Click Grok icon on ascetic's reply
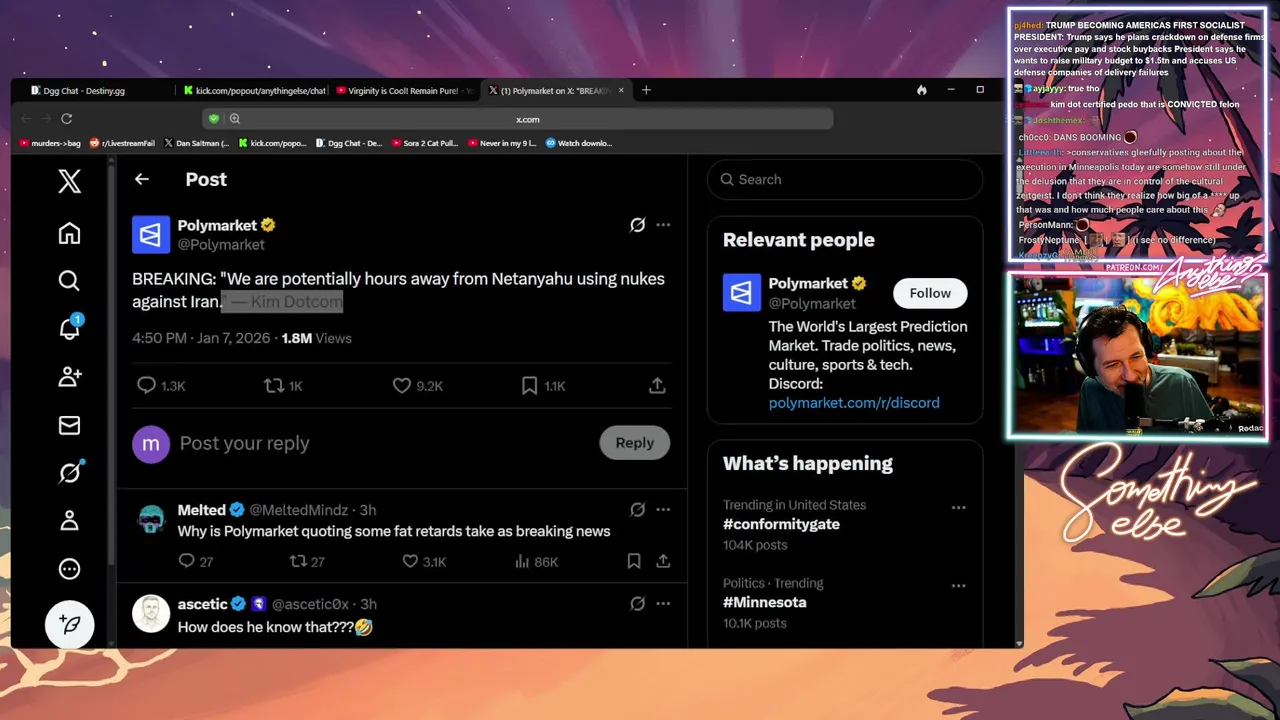 point(637,604)
